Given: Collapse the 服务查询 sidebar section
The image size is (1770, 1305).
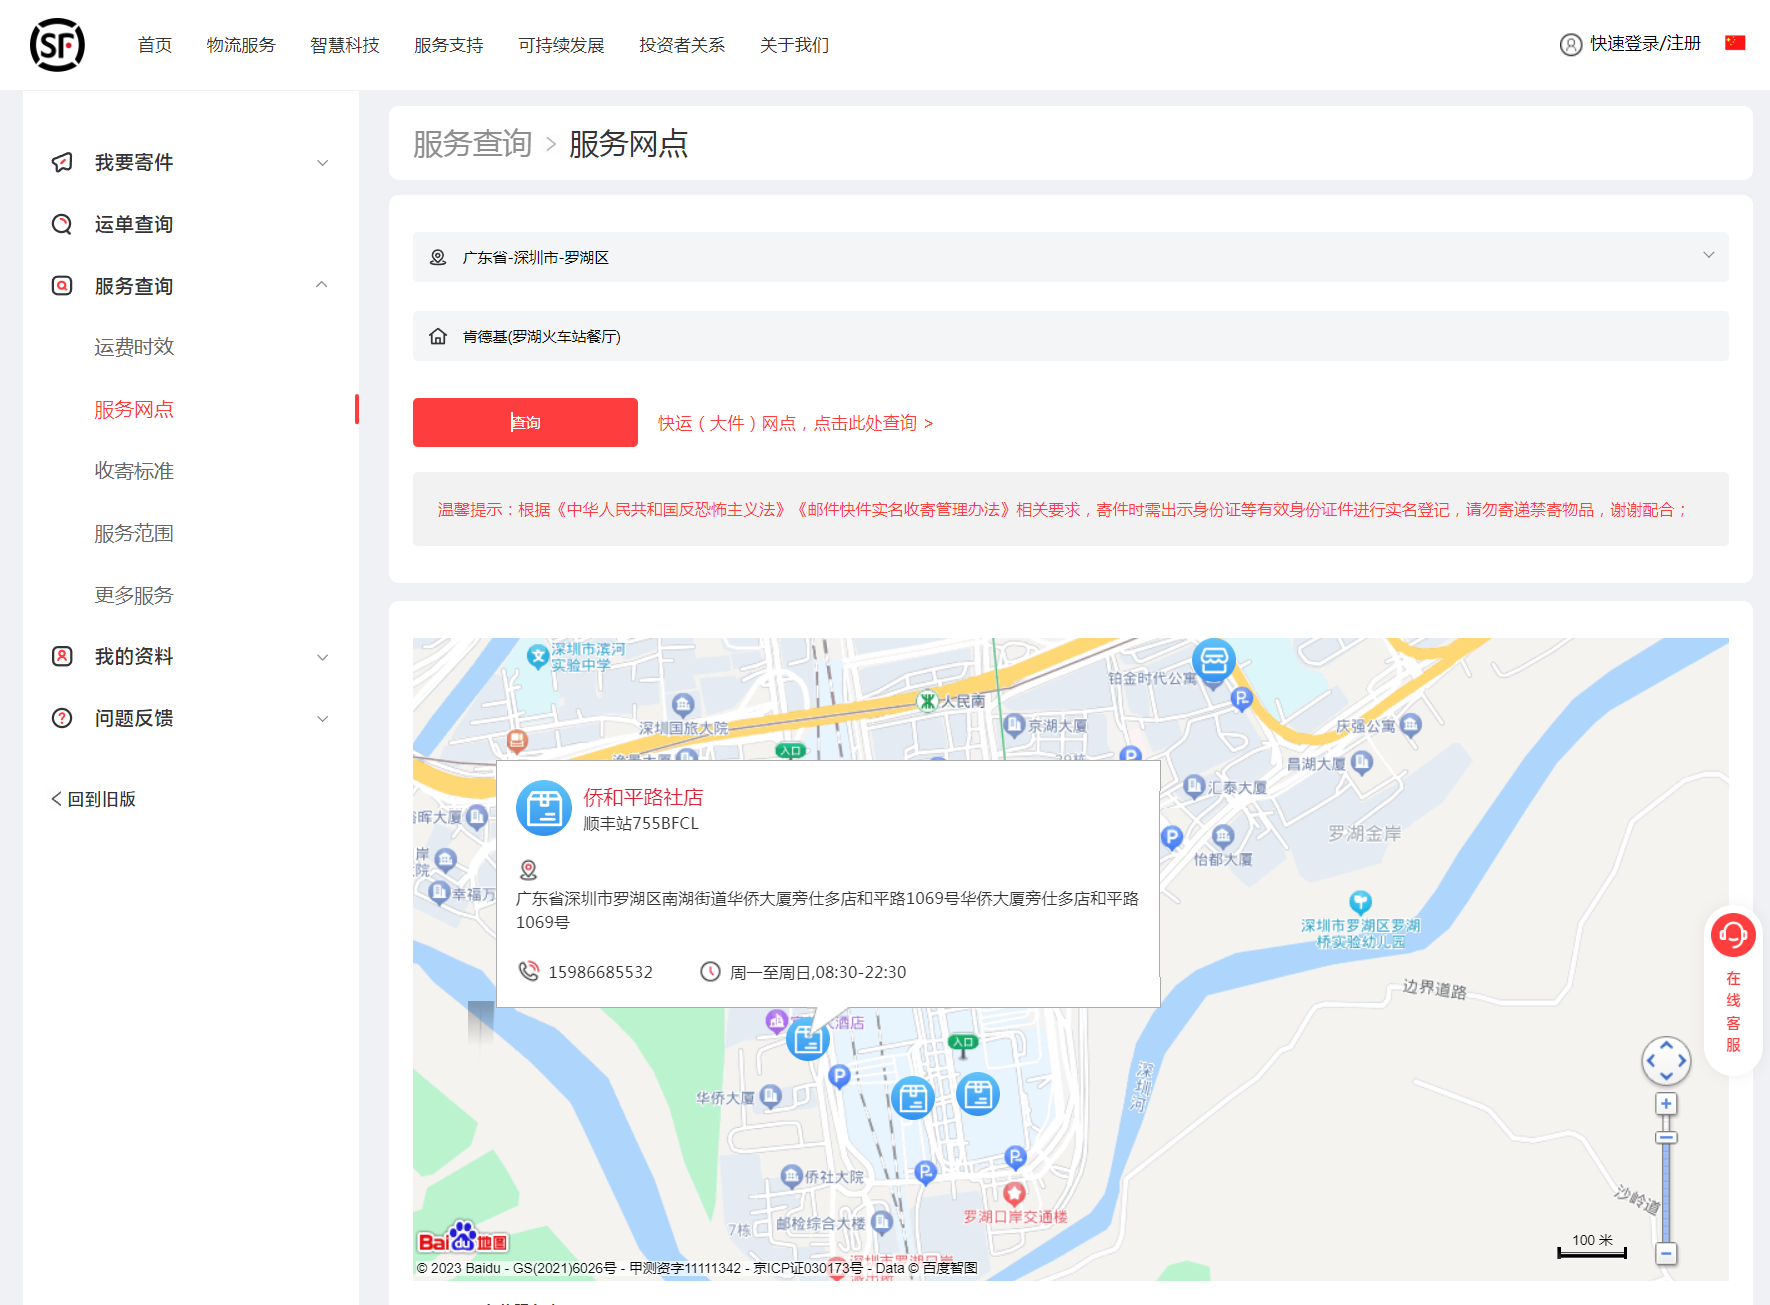Looking at the screenshot, I should point(322,286).
